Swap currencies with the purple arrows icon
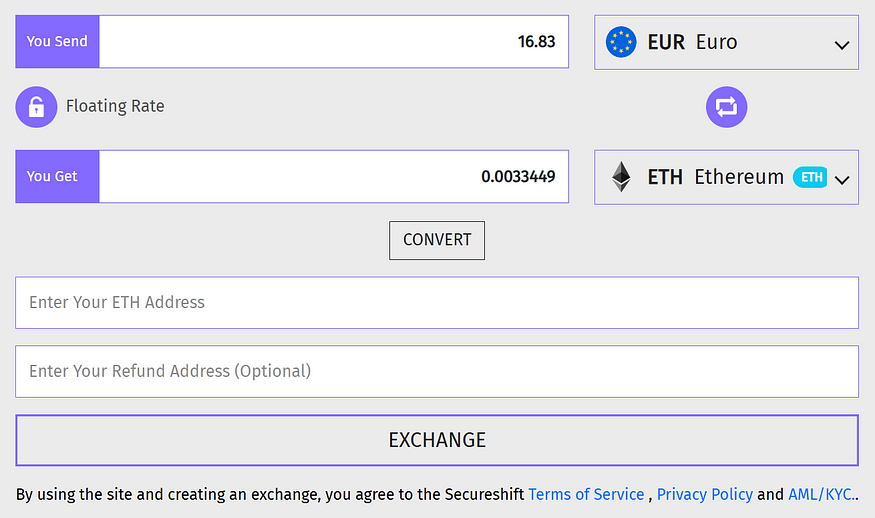The height and width of the screenshot is (518, 875). [726, 106]
